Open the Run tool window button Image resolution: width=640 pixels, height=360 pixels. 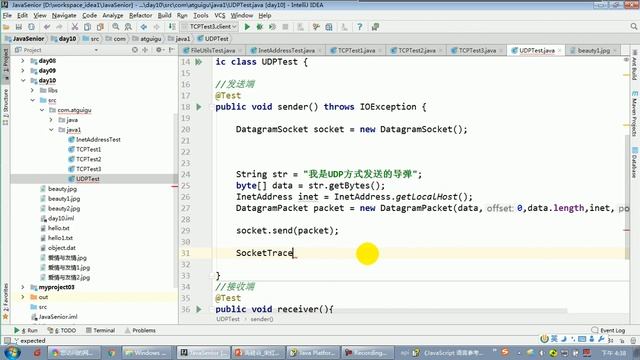25,330
